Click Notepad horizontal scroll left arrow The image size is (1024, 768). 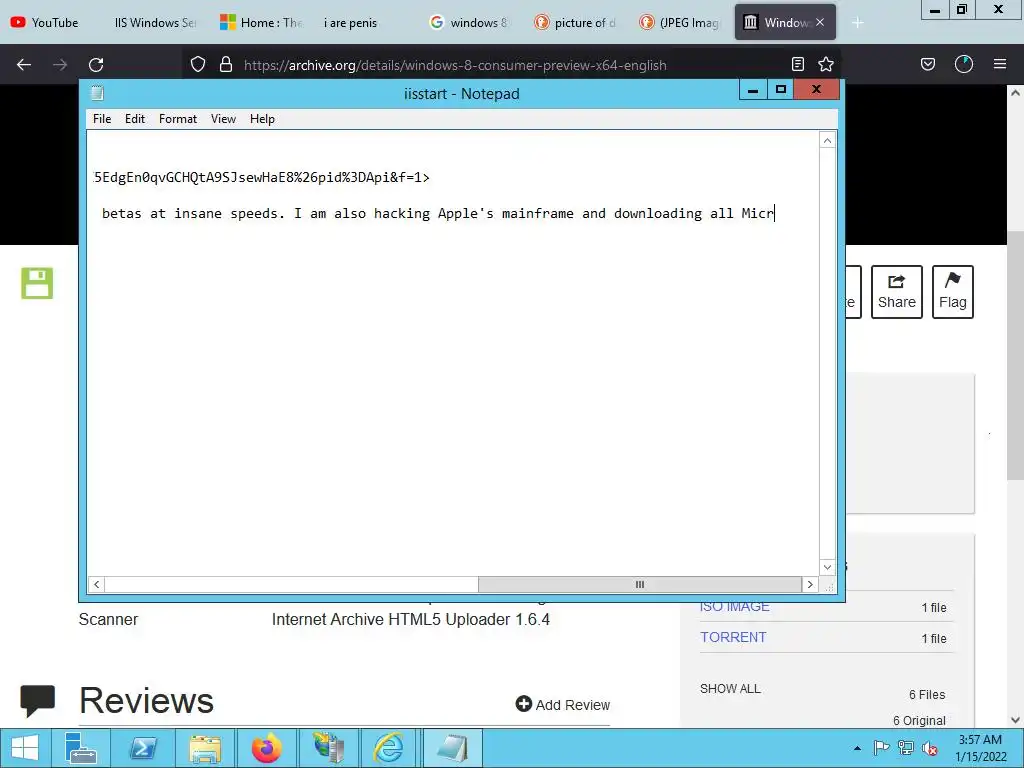point(97,584)
